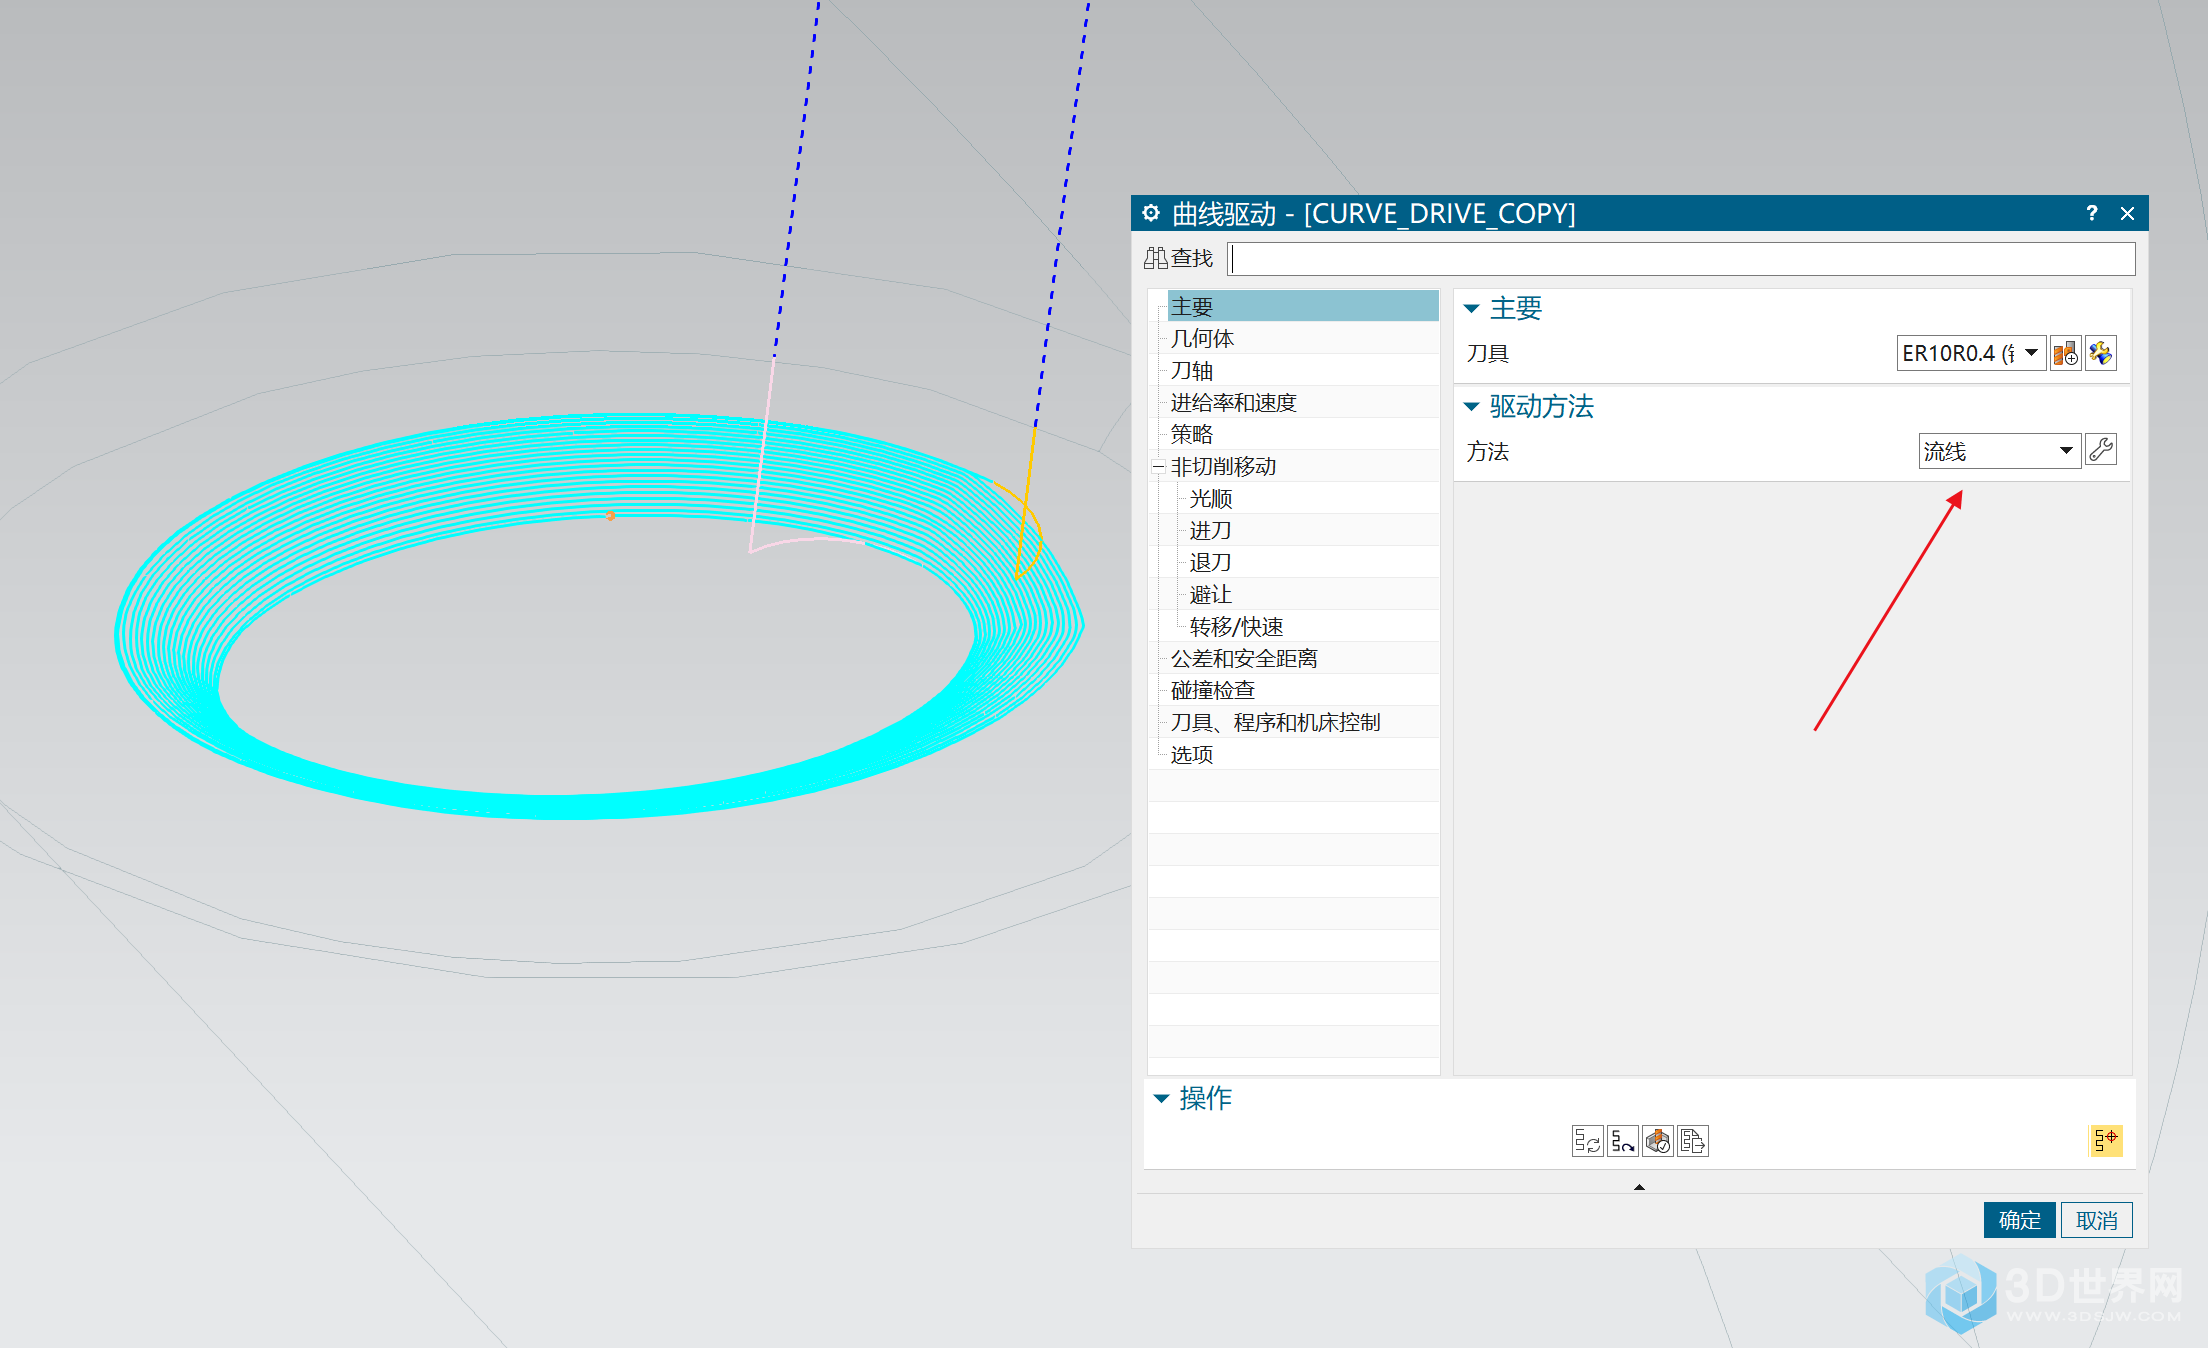Open drive method edit wrench icon
Image resolution: width=2208 pixels, height=1348 pixels.
click(2101, 450)
